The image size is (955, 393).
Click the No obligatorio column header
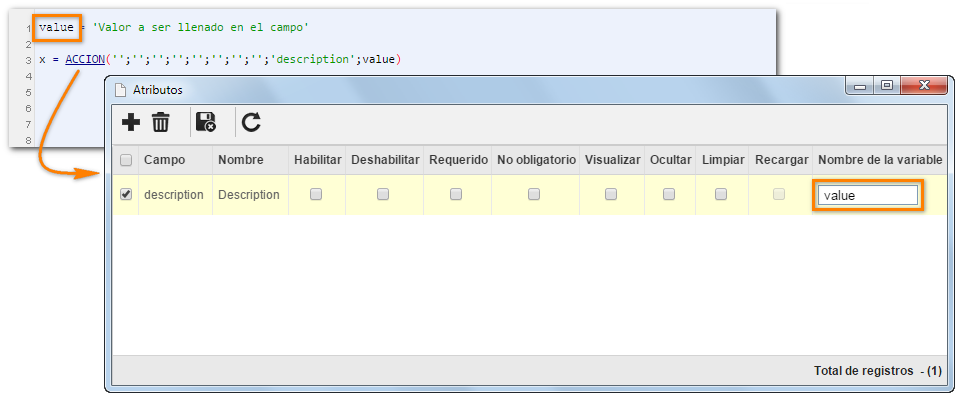coord(536,160)
